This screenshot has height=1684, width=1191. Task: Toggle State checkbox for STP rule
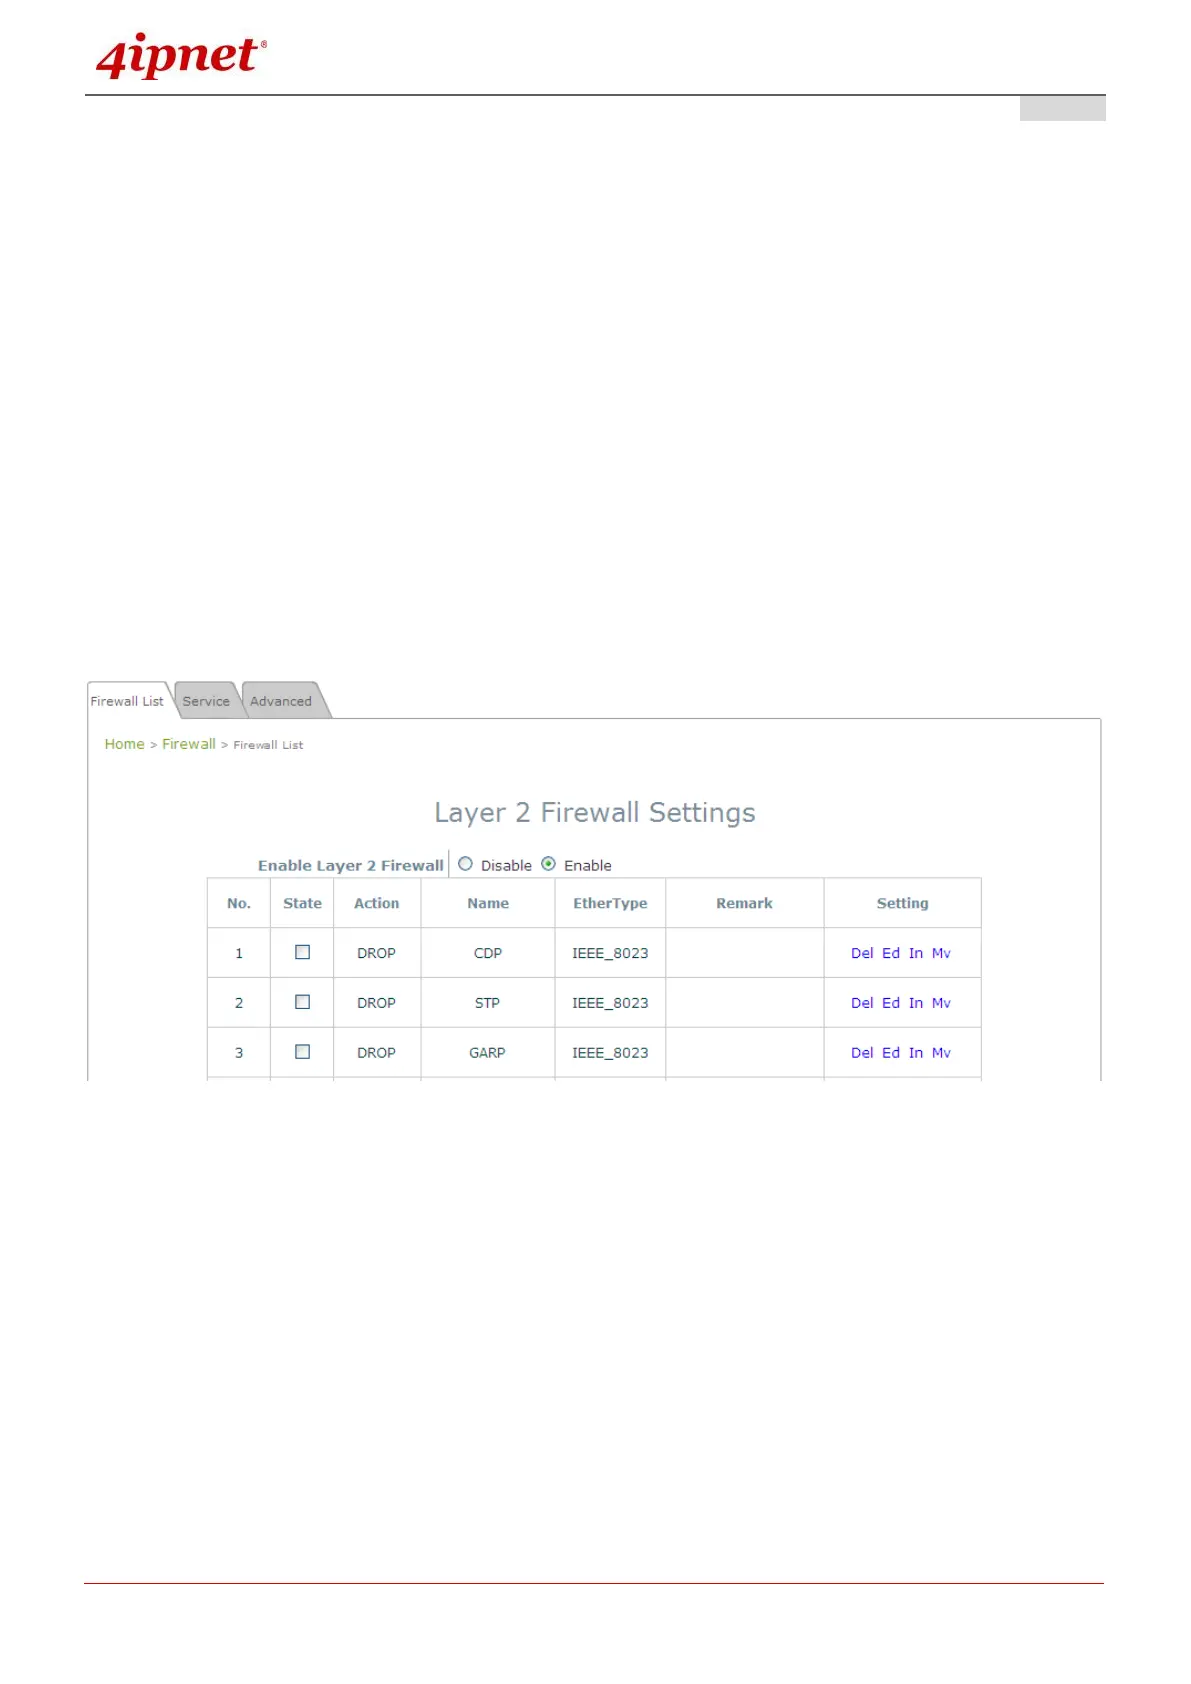303,1002
